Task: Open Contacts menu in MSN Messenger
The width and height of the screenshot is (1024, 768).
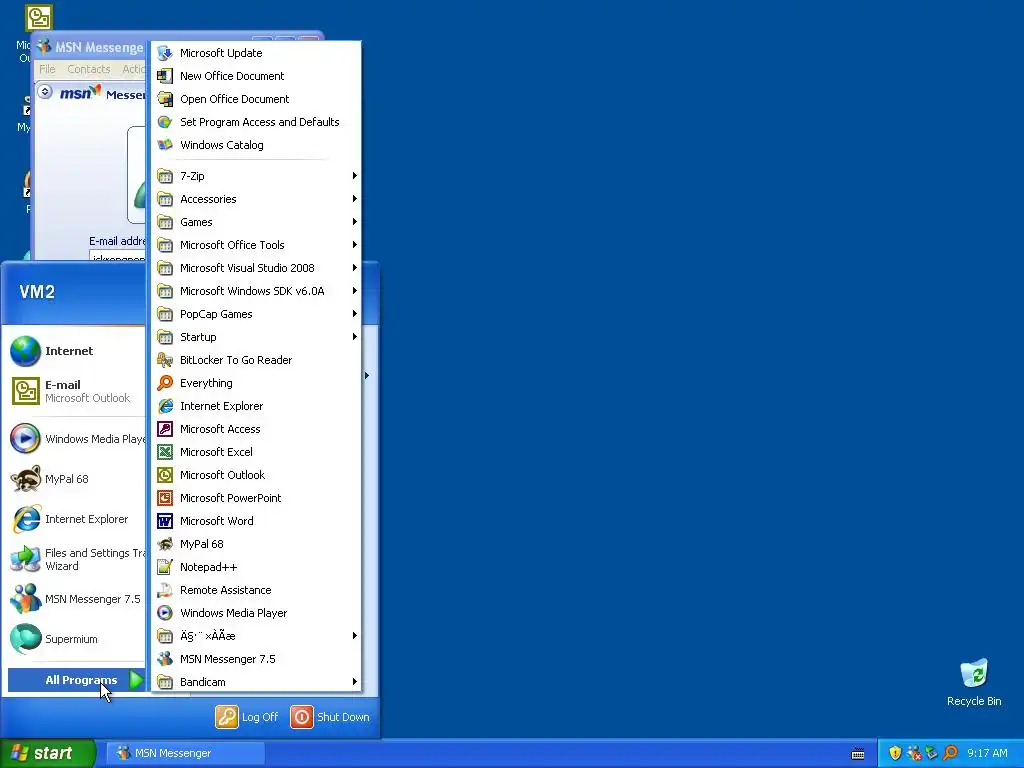Action: coord(89,69)
